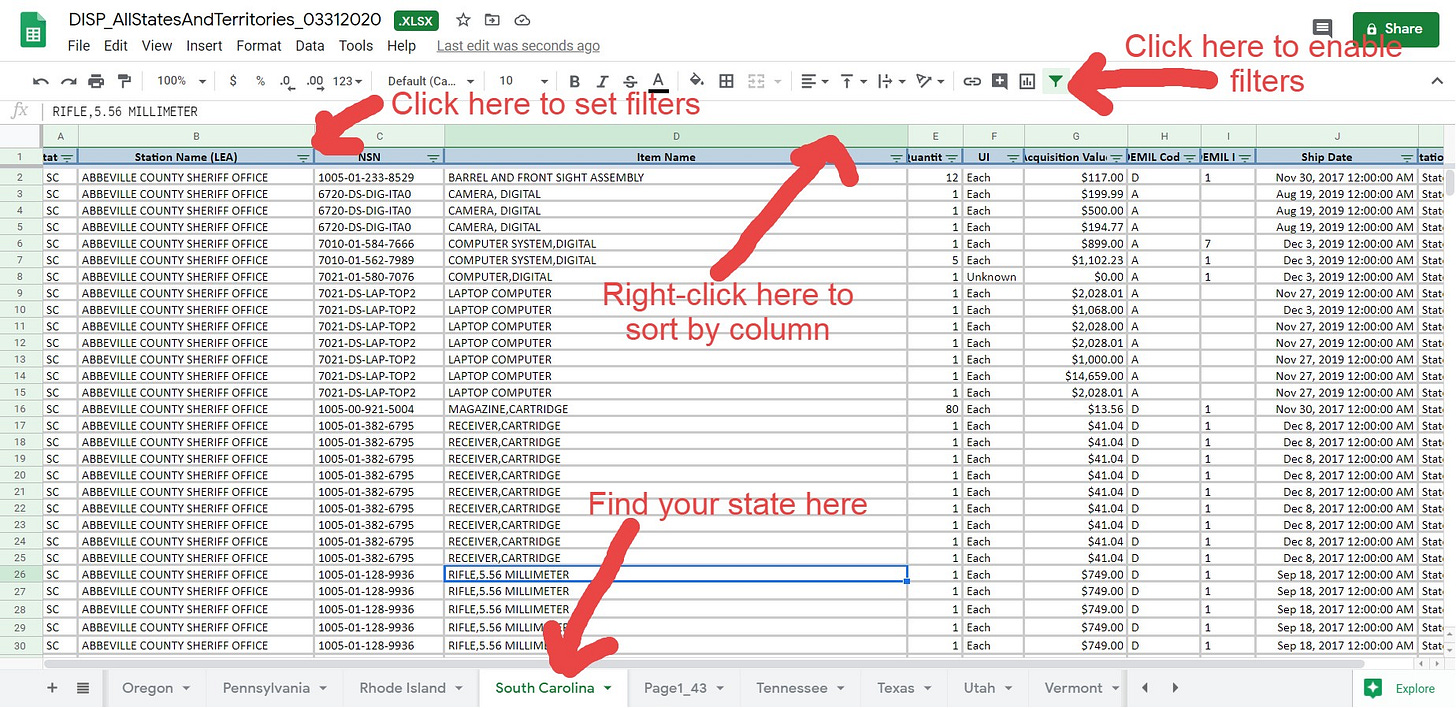This screenshot has height=708, width=1456.
Task: Format selection as currency
Action: pyautogui.click(x=233, y=81)
